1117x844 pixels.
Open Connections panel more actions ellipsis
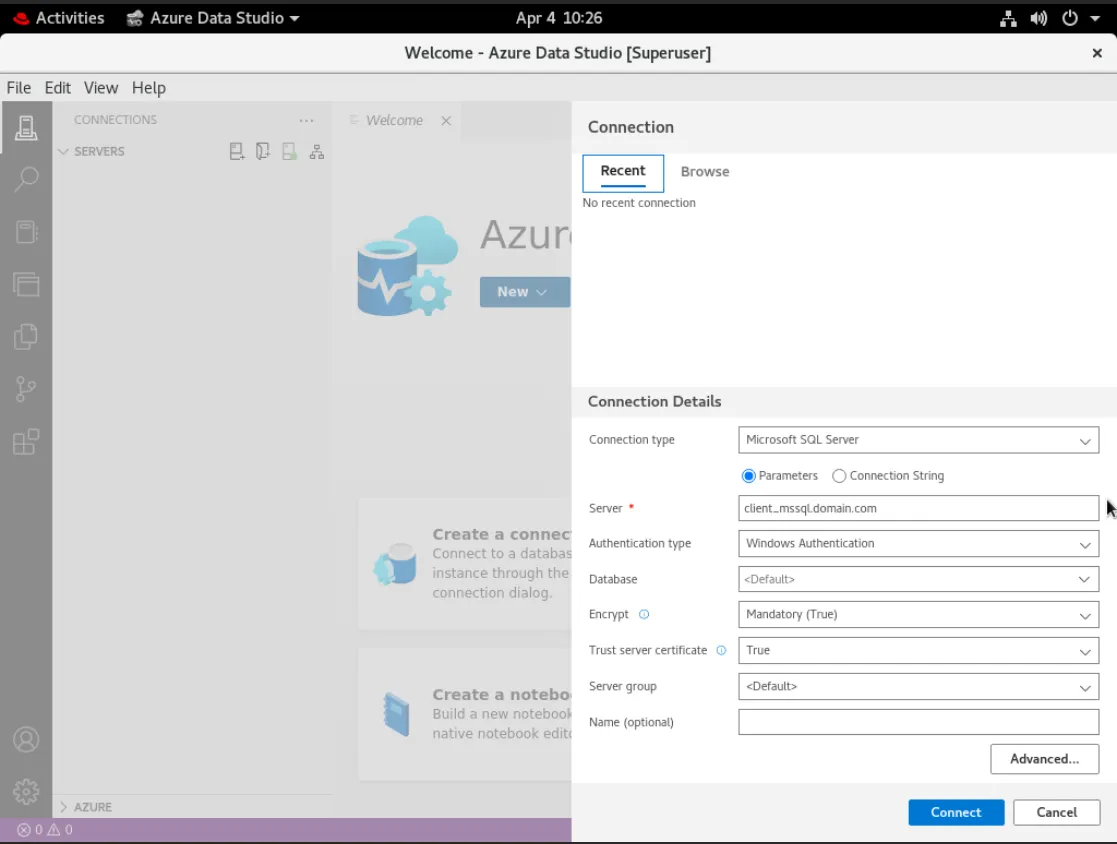[306, 120]
